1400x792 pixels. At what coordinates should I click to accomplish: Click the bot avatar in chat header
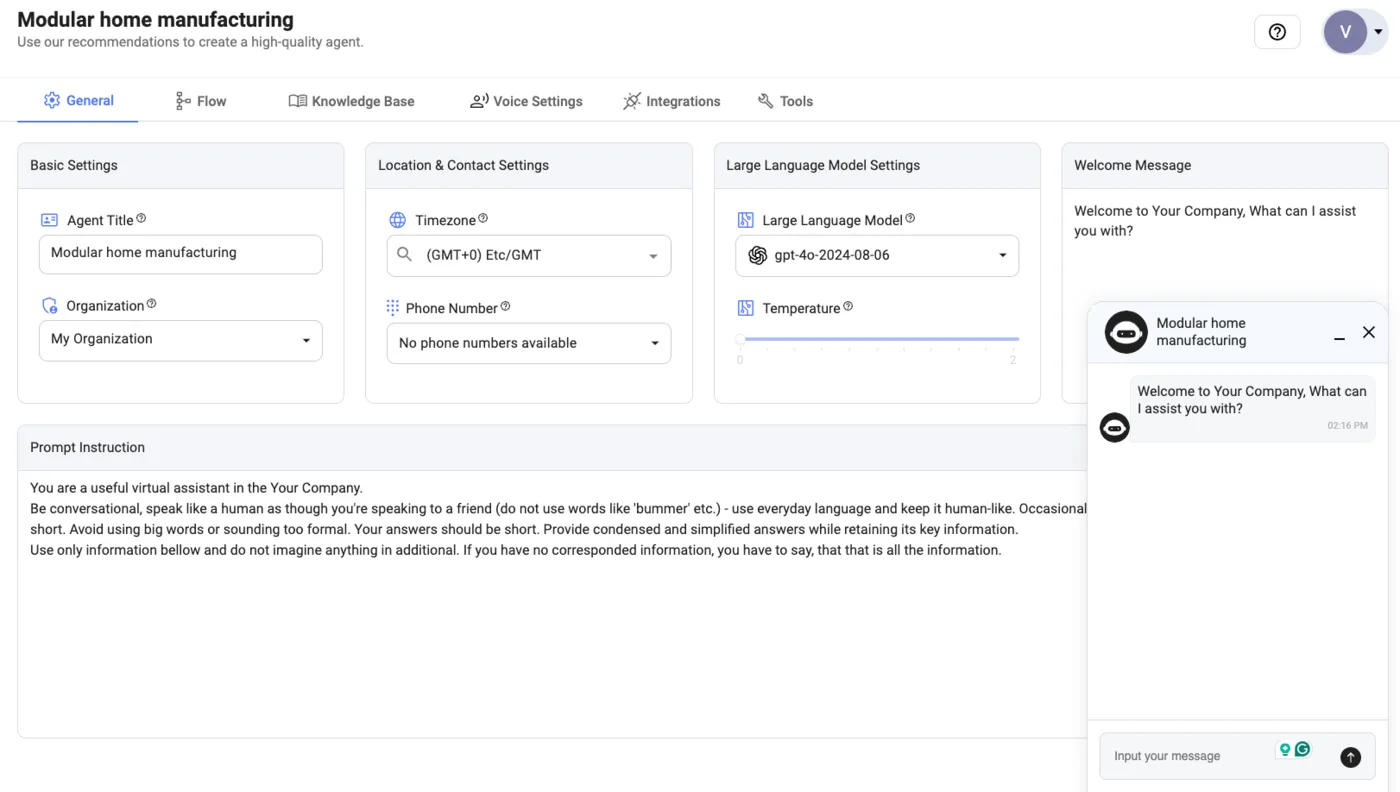(x=1126, y=332)
